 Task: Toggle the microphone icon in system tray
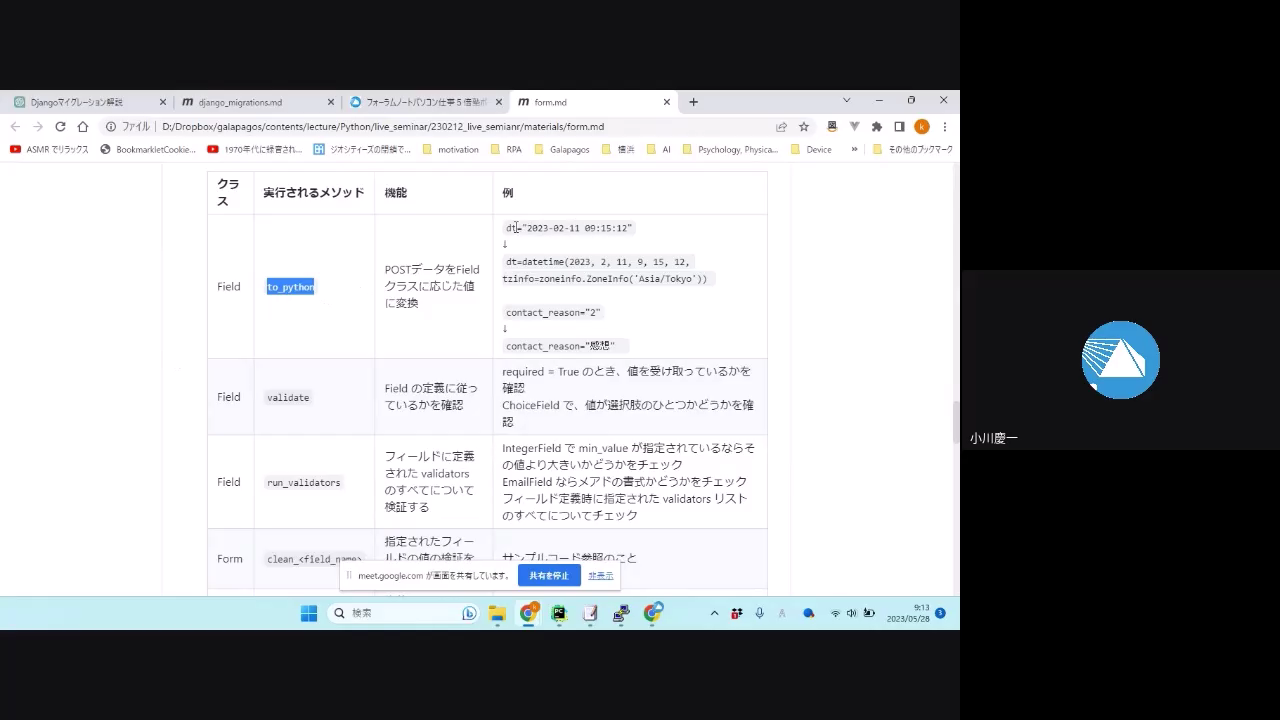point(760,613)
